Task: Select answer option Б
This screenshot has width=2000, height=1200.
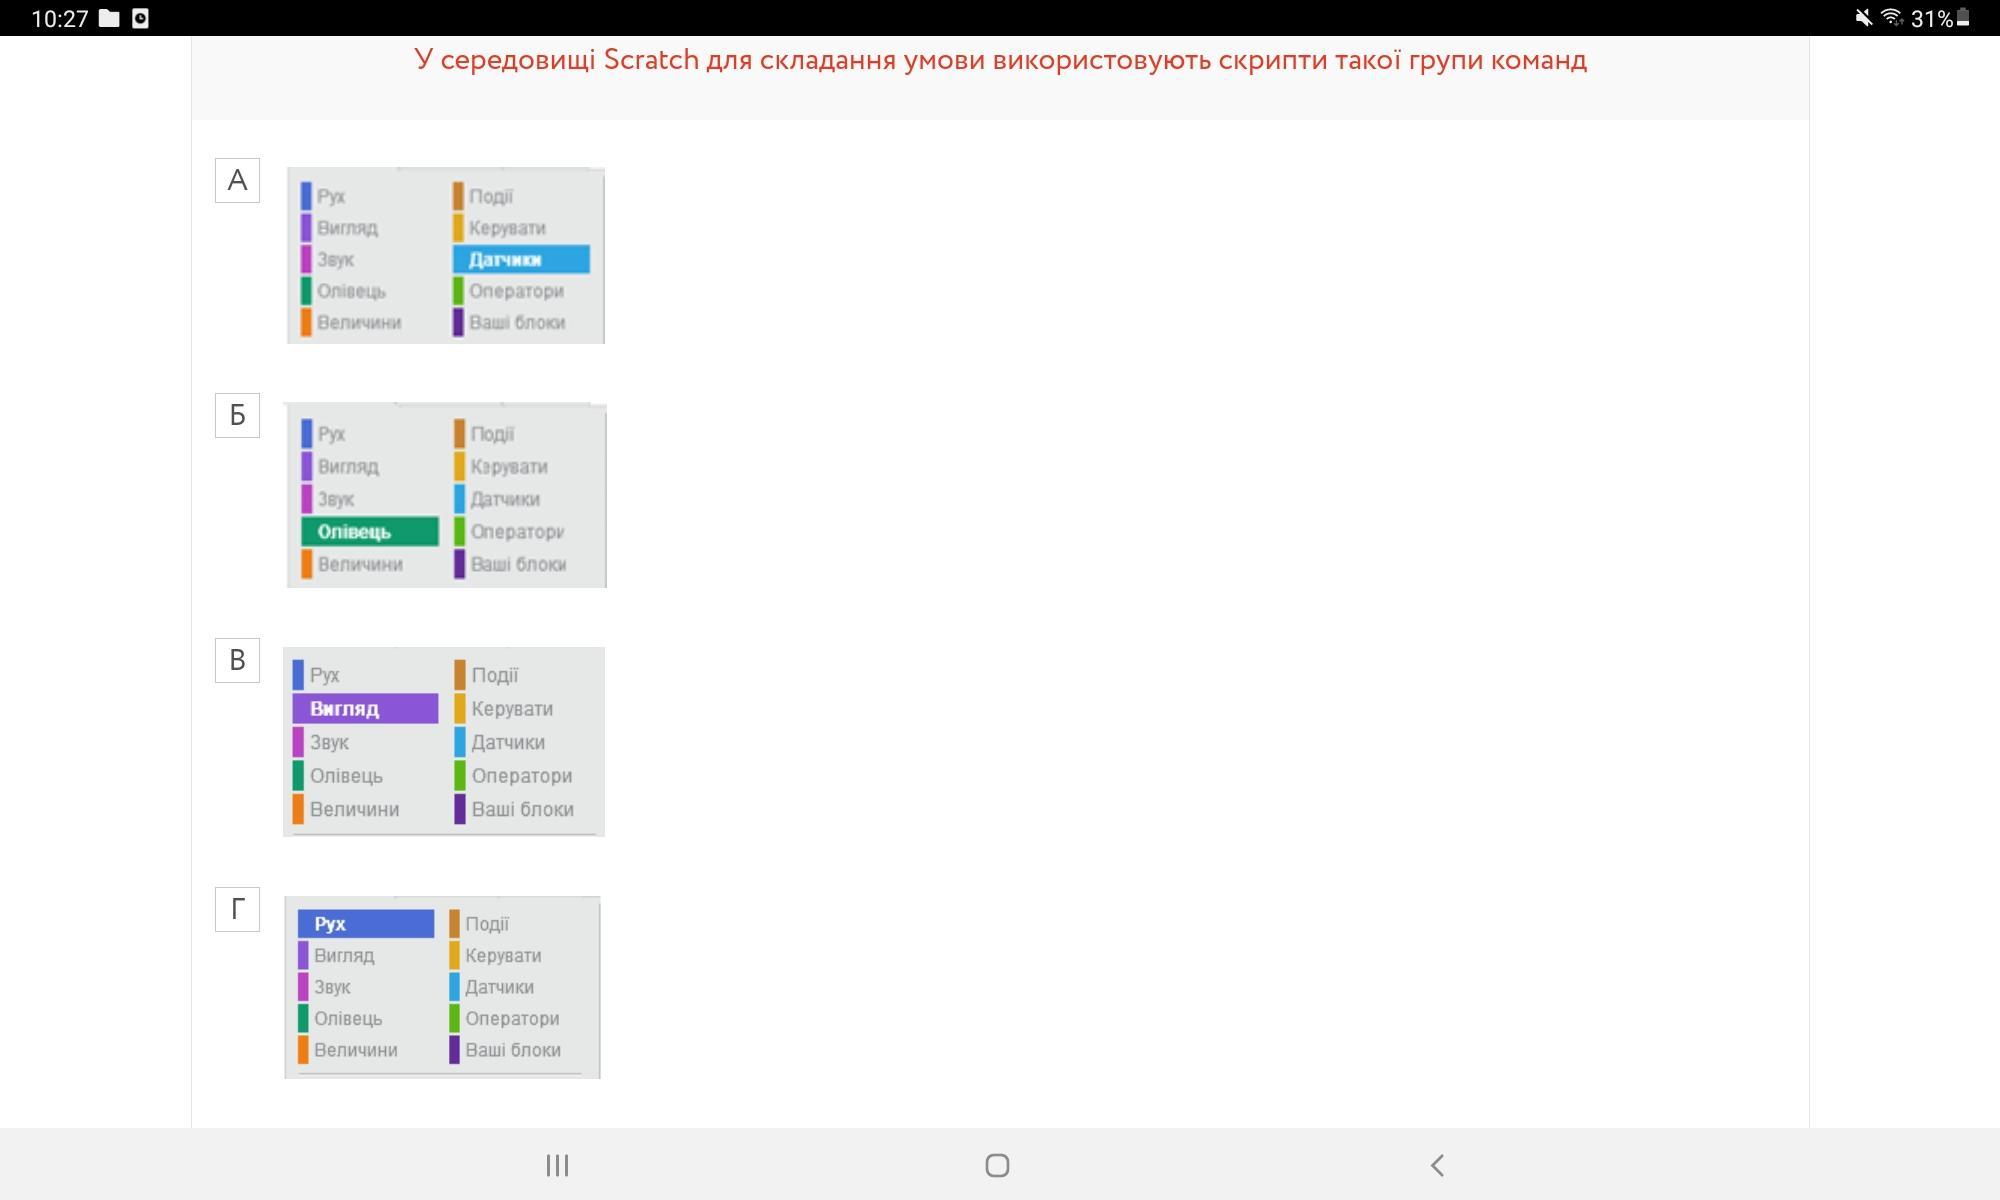Action: click(237, 416)
